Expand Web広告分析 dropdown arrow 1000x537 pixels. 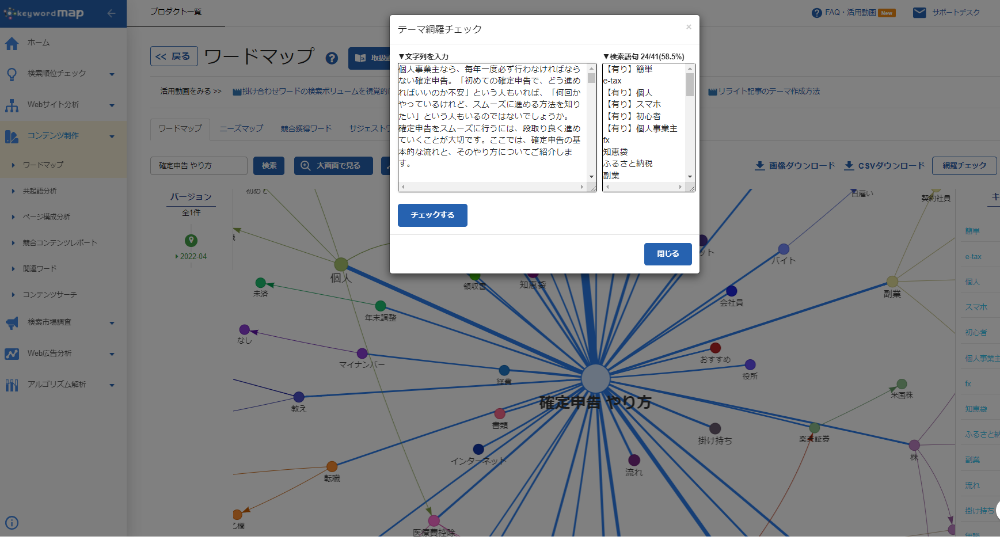(x=112, y=354)
